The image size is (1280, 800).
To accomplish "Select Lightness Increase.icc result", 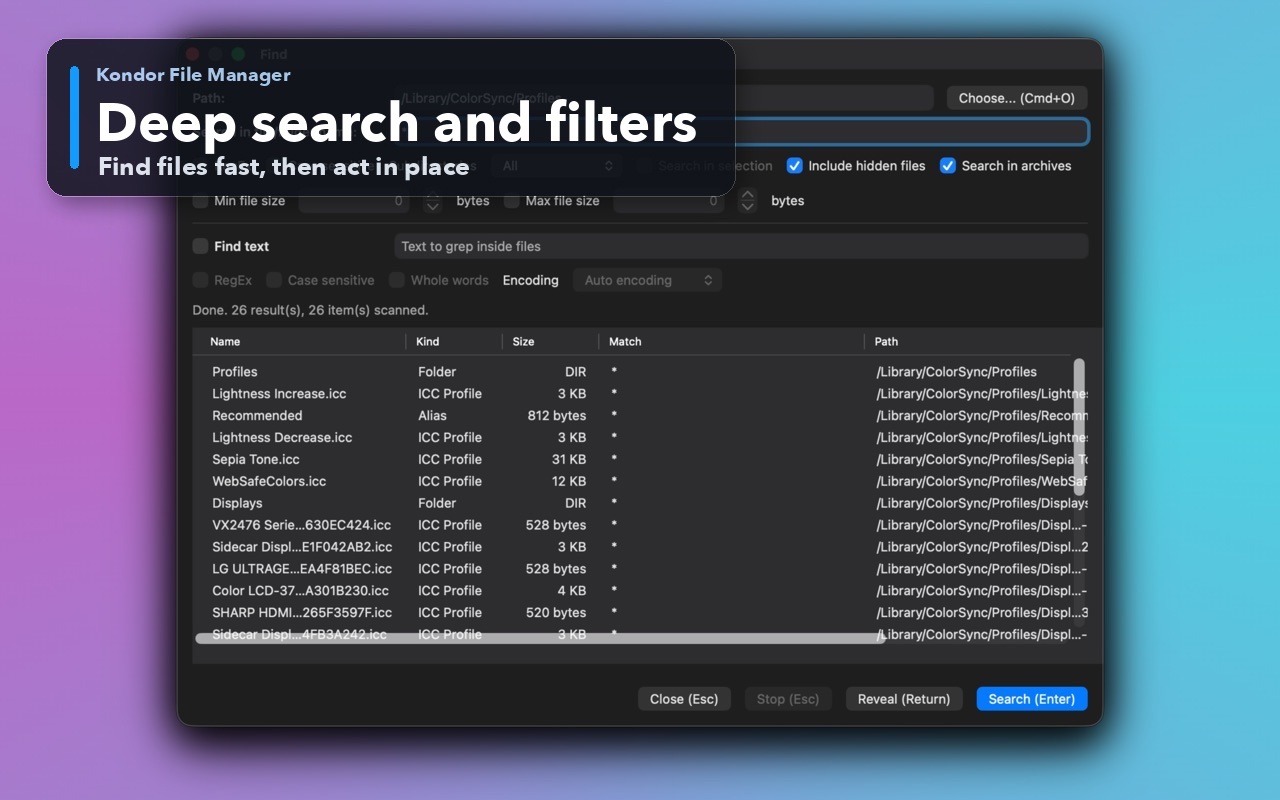I will pyautogui.click(x=640, y=394).
